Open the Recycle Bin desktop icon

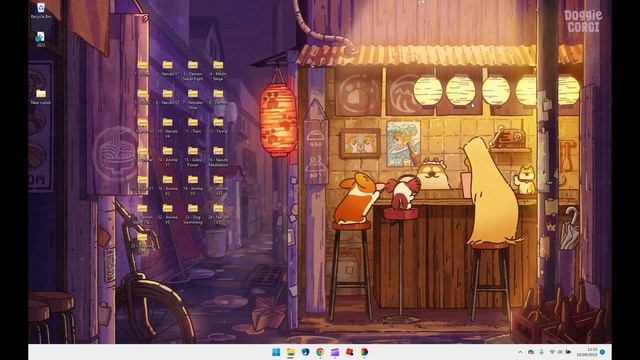pos(41,11)
